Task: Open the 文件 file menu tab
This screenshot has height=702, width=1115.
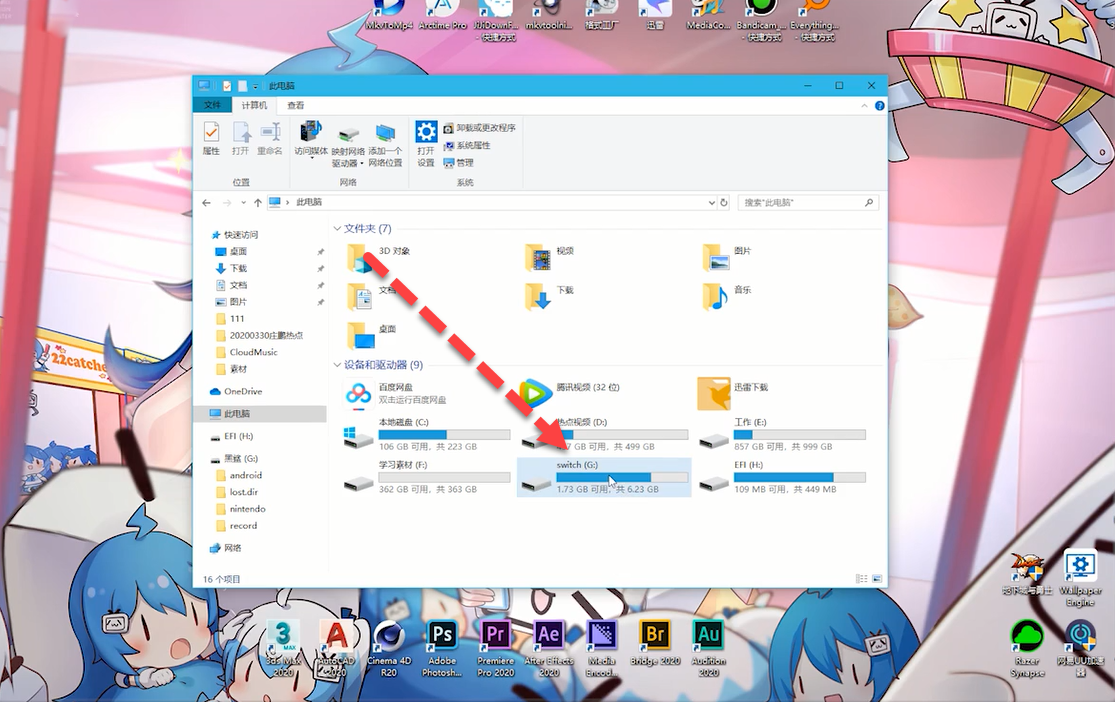Action: coord(212,105)
